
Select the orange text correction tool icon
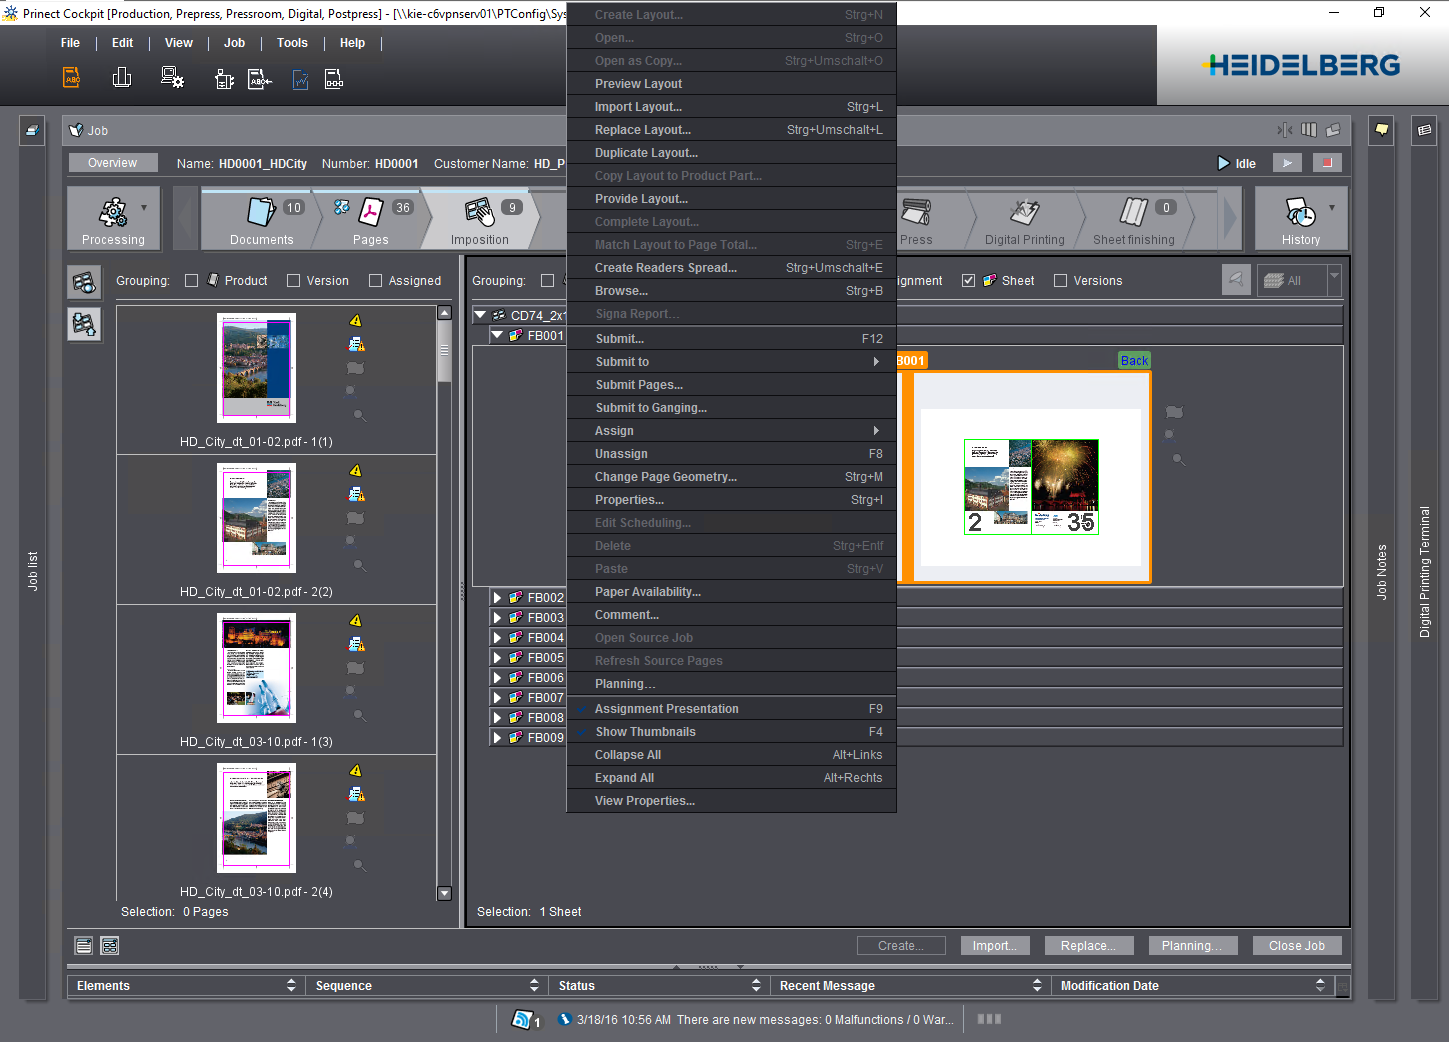(70, 77)
